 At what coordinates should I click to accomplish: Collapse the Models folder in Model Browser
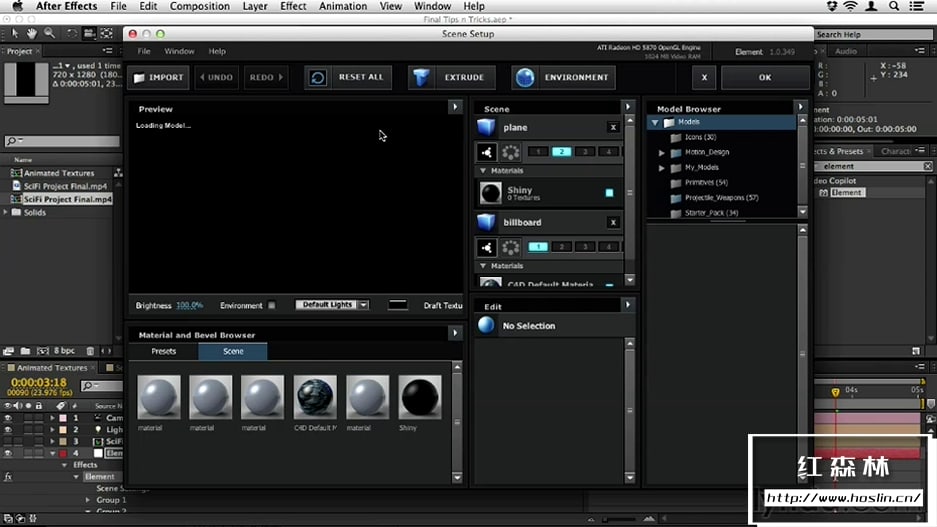[655, 122]
